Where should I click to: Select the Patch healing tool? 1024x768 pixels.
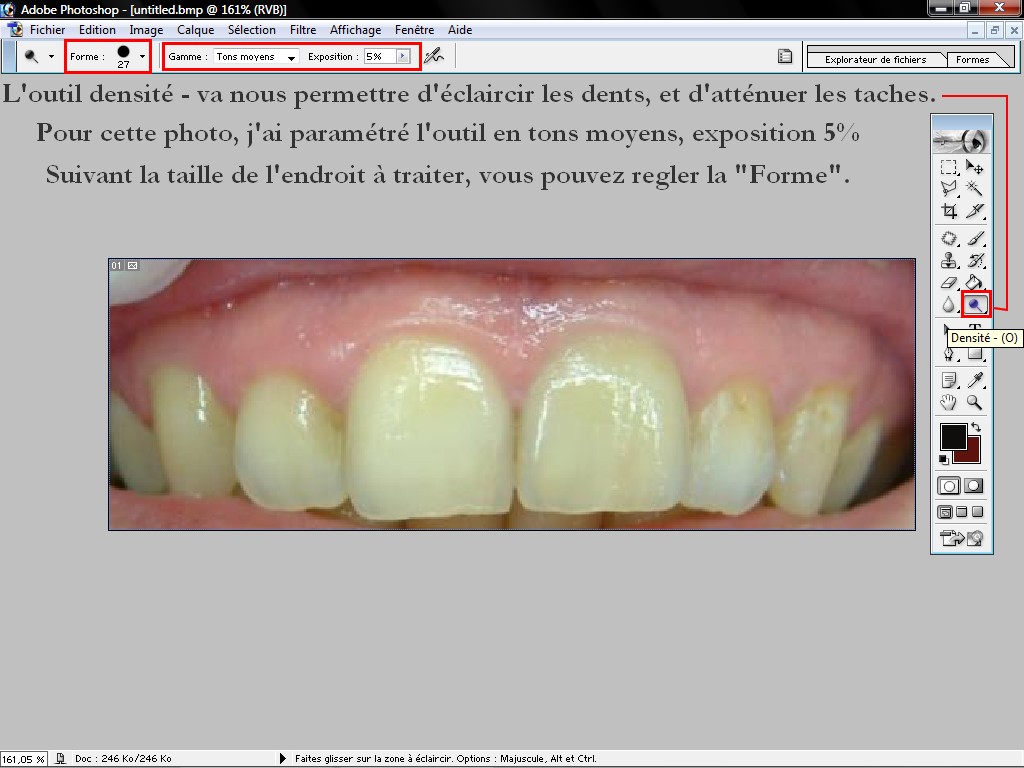[x=949, y=238]
